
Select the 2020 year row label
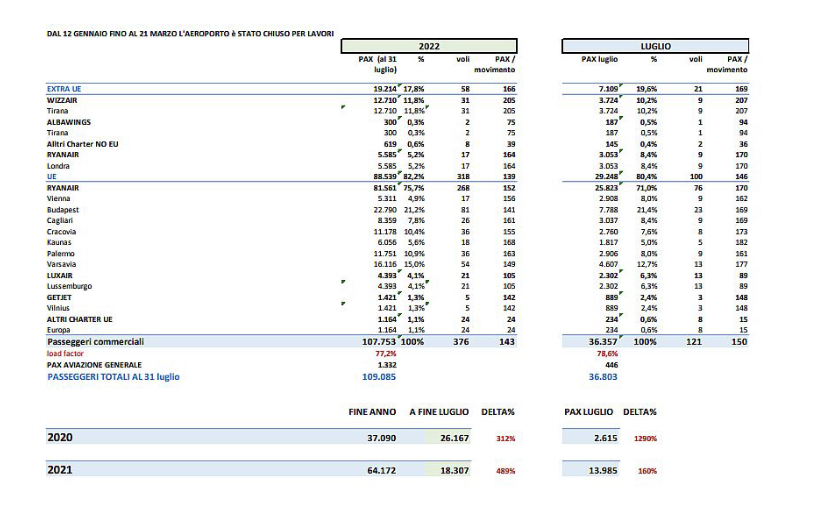click(x=60, y=437)
